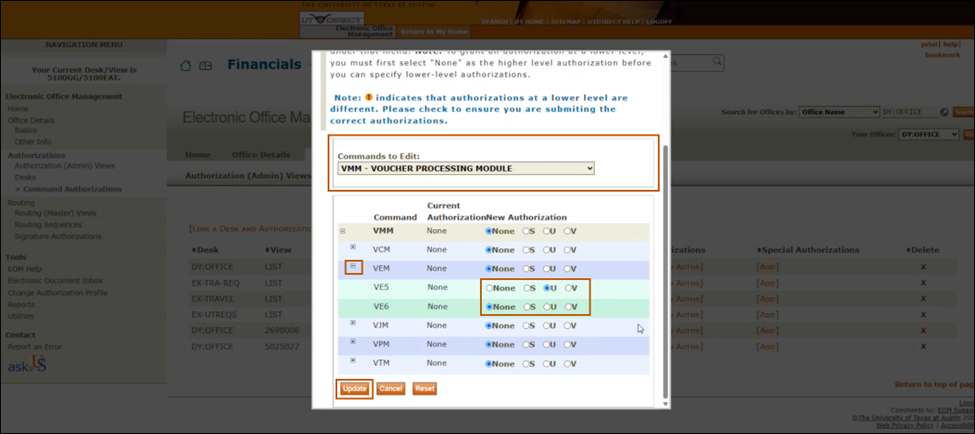Open Desks in navigation menu
The height and width of the screenshot is (434, 975).
[x=25, y=177]
